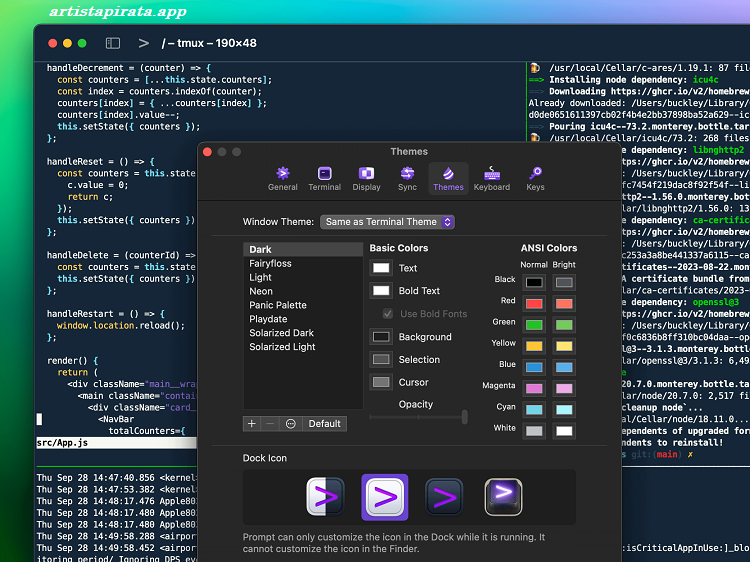Open the Keys preferences pane

coord(535,178)
